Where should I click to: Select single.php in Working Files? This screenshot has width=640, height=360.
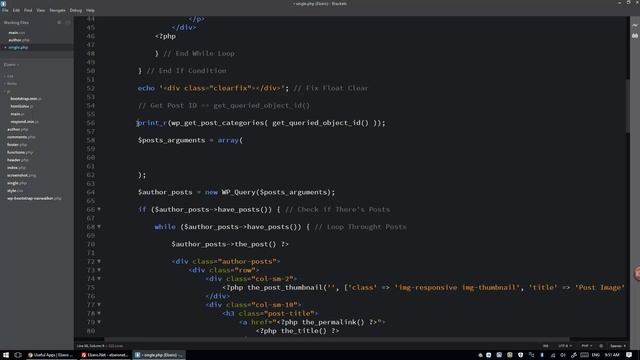click(x=18, y=47)
